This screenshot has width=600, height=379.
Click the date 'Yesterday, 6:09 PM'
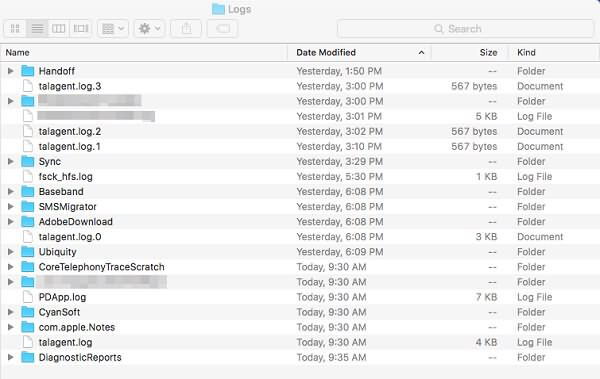pyautogui.click(x=340, y=252)
